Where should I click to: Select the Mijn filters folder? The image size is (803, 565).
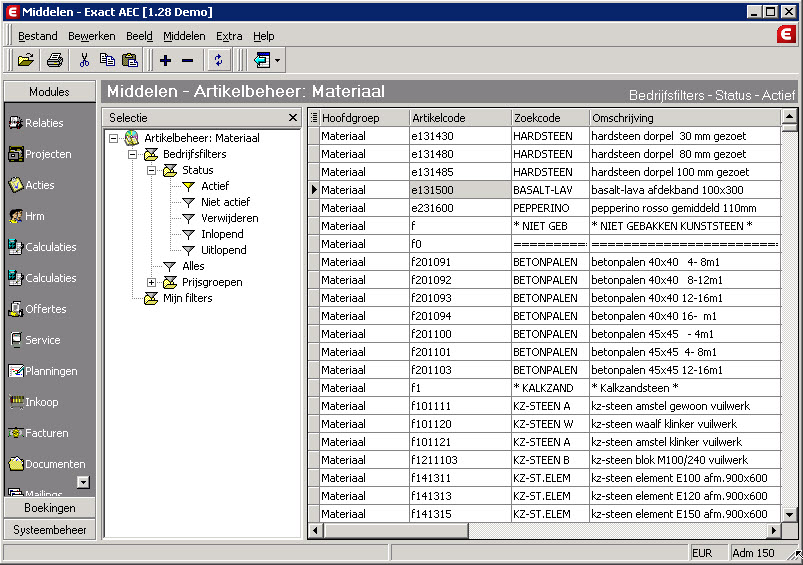pos(187,298)
